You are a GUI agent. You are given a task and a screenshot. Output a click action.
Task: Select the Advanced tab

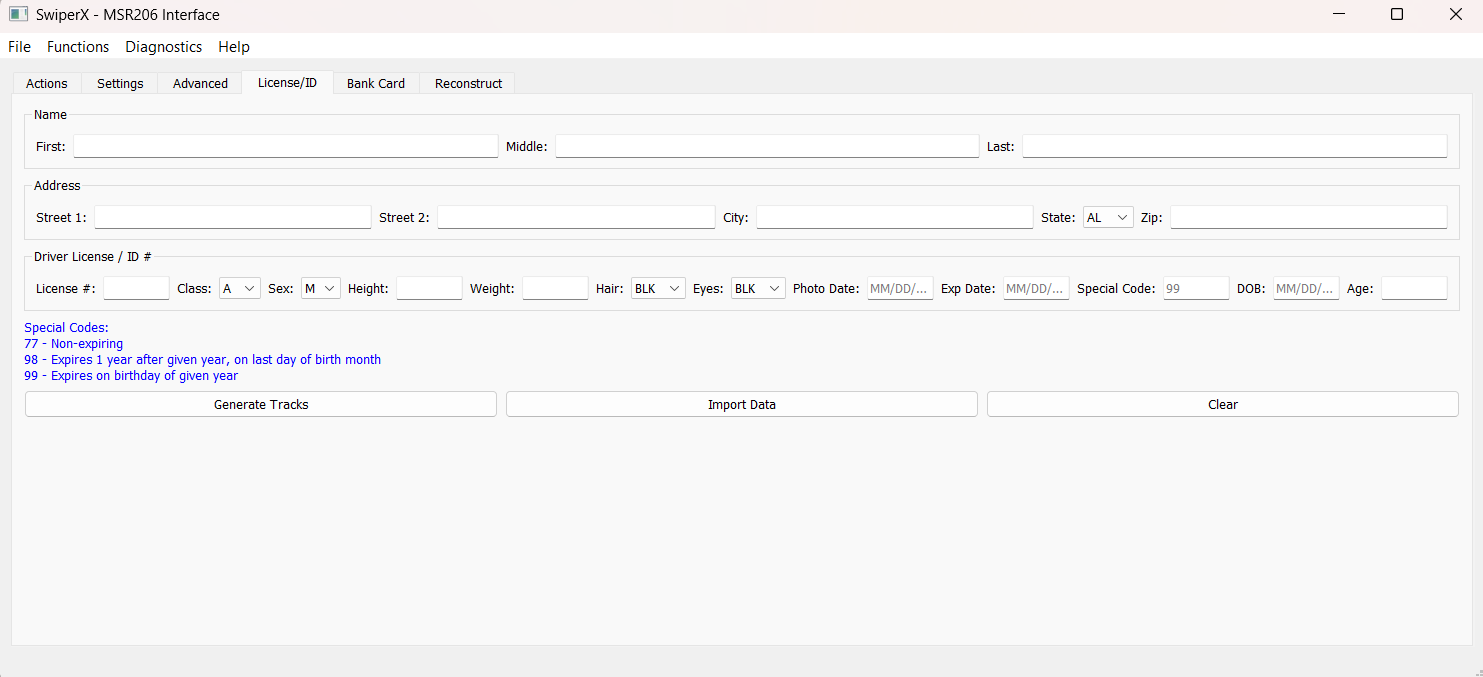200,83
